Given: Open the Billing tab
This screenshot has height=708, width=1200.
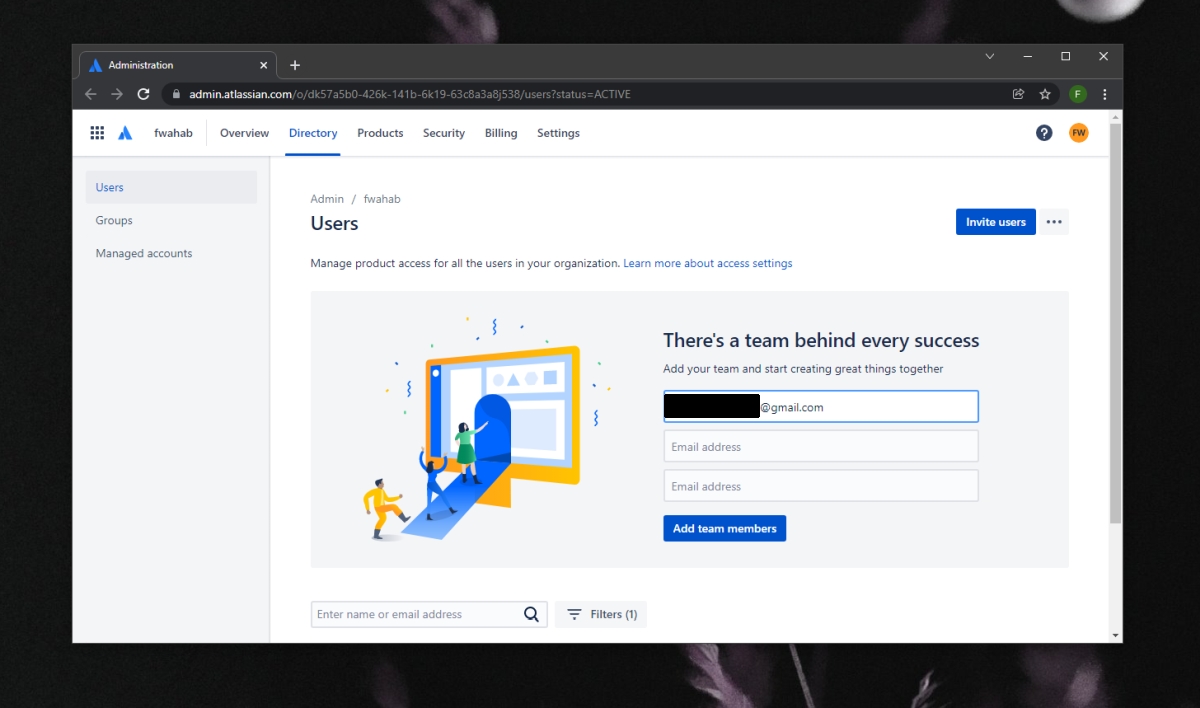Looking at the screenshot, I should [501, 133].
